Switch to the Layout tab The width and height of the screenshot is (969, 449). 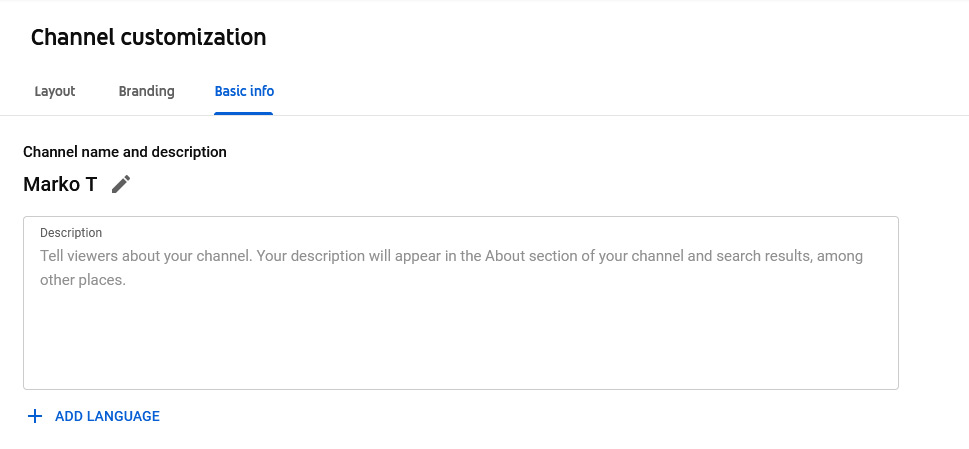click(x=55, y=91)
